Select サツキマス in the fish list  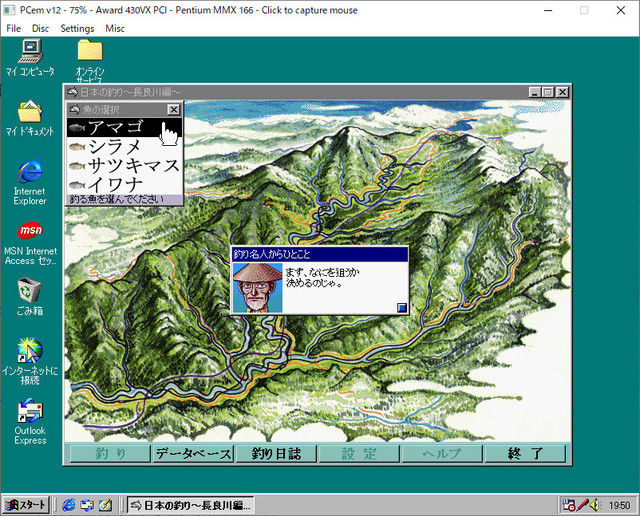[124, 166]
